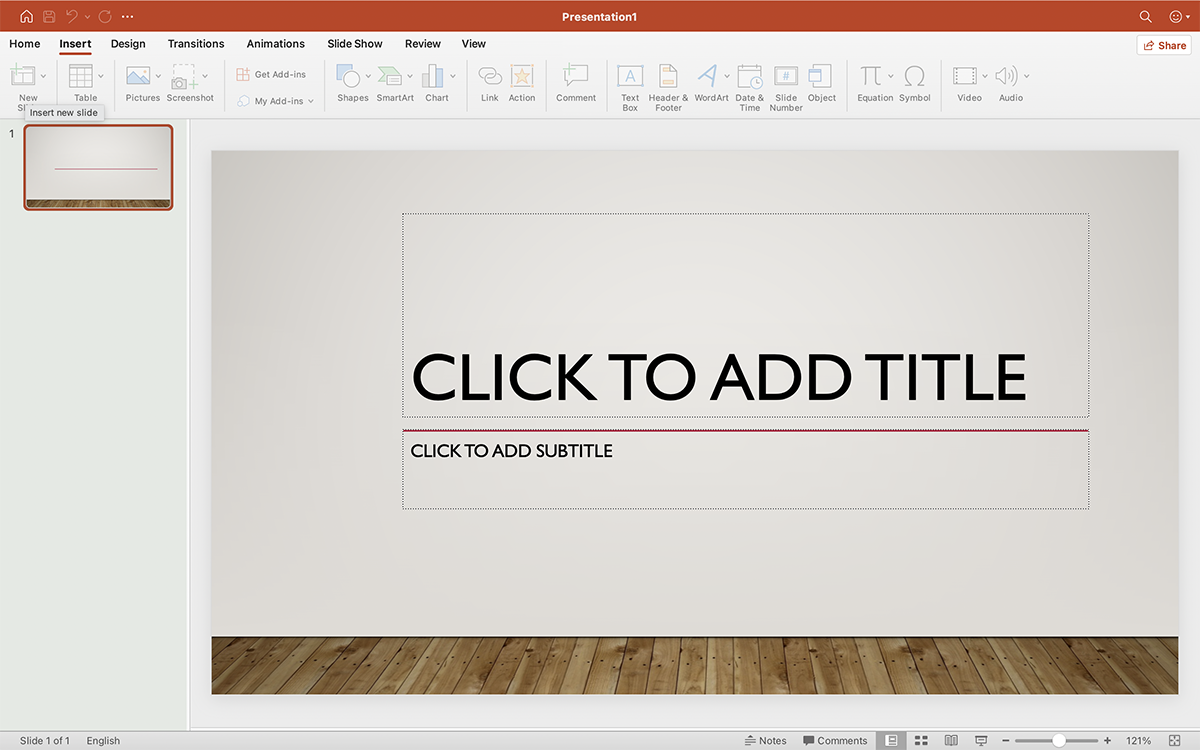Insert a Text Box on the slide
The image size is (1200, 750).
(x=629, y=85)
